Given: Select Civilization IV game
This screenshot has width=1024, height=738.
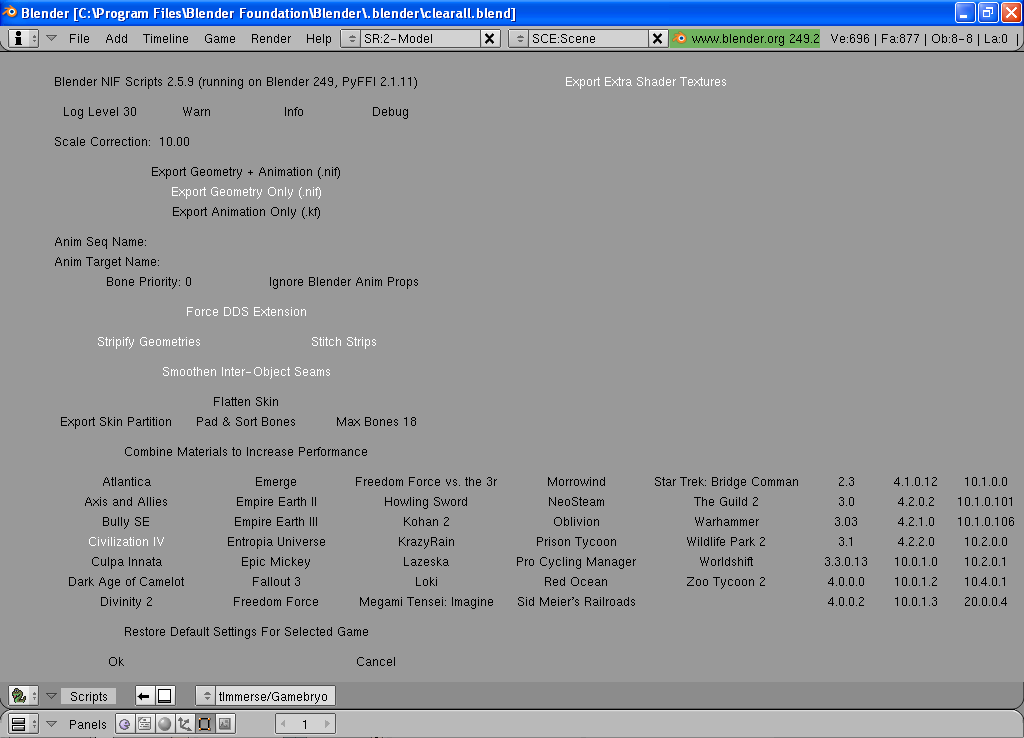Looking at the screenshot, I should [126, 541].
